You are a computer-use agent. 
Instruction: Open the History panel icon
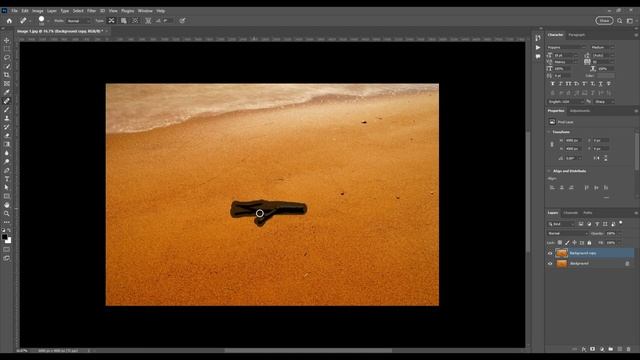[538, 38]
